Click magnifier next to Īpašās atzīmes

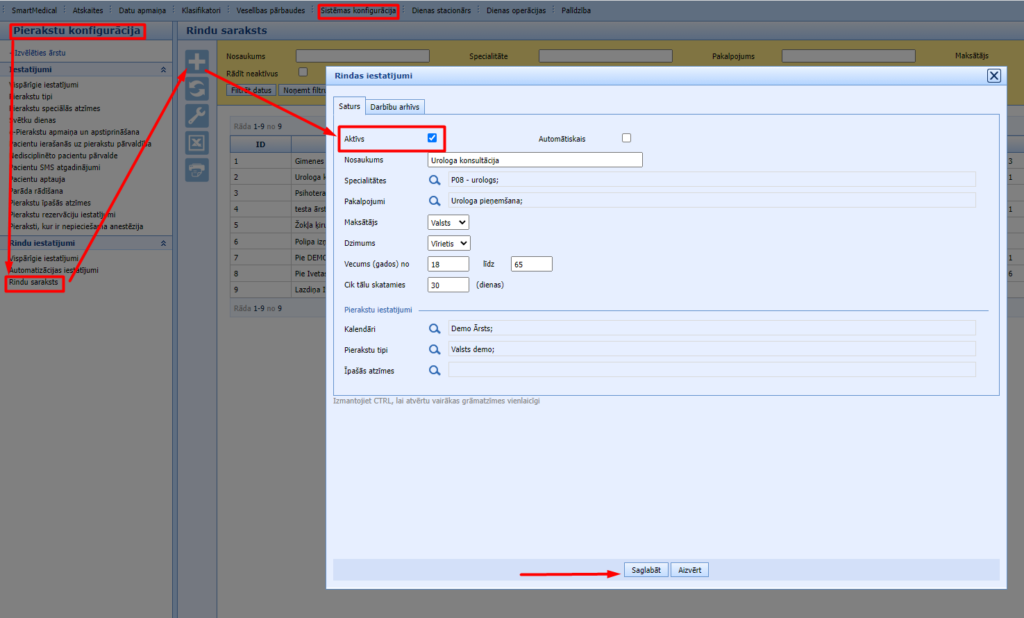click(x=435, y=370)
